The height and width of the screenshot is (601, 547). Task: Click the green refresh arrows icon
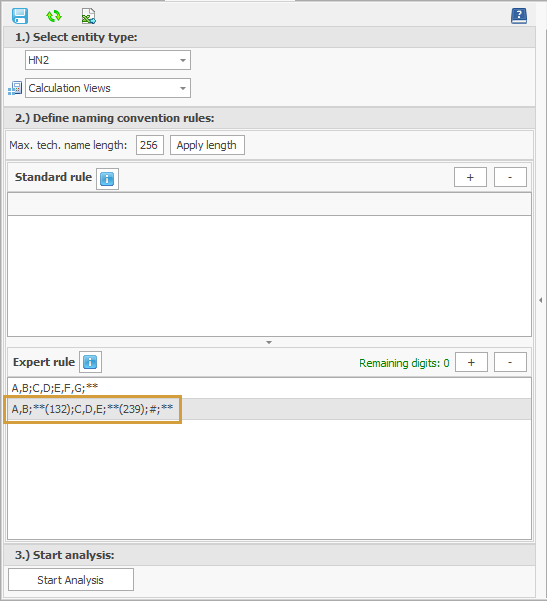pos(54,16)
